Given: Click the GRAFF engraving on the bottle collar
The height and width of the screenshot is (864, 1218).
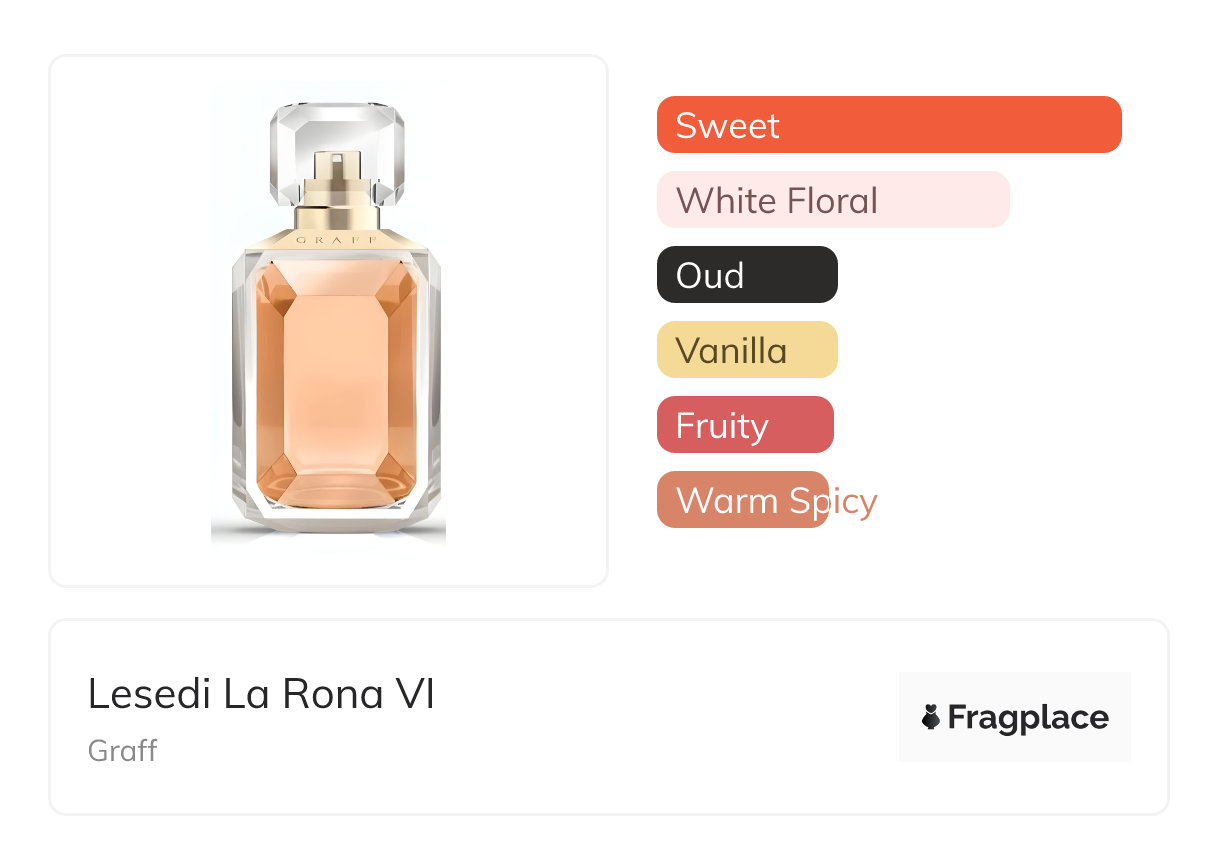Looking at the screenshot, I should tap(337, 240).
